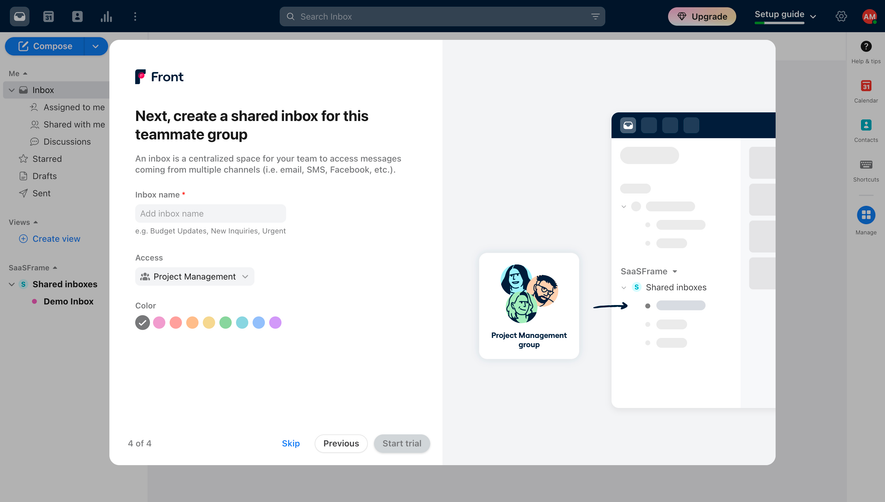Viewport: 885px width, 502px height.
Task: Click the Project Management group illustration card
Action: pos(529,305)
